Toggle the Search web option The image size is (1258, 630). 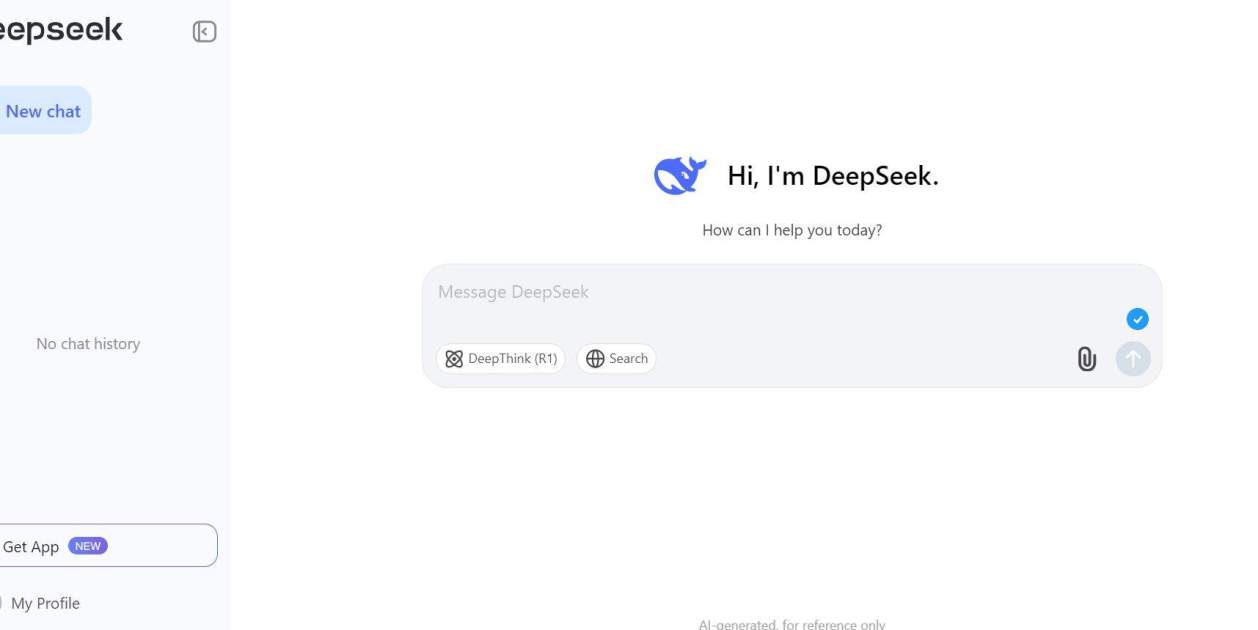click(x=616, y=359)
